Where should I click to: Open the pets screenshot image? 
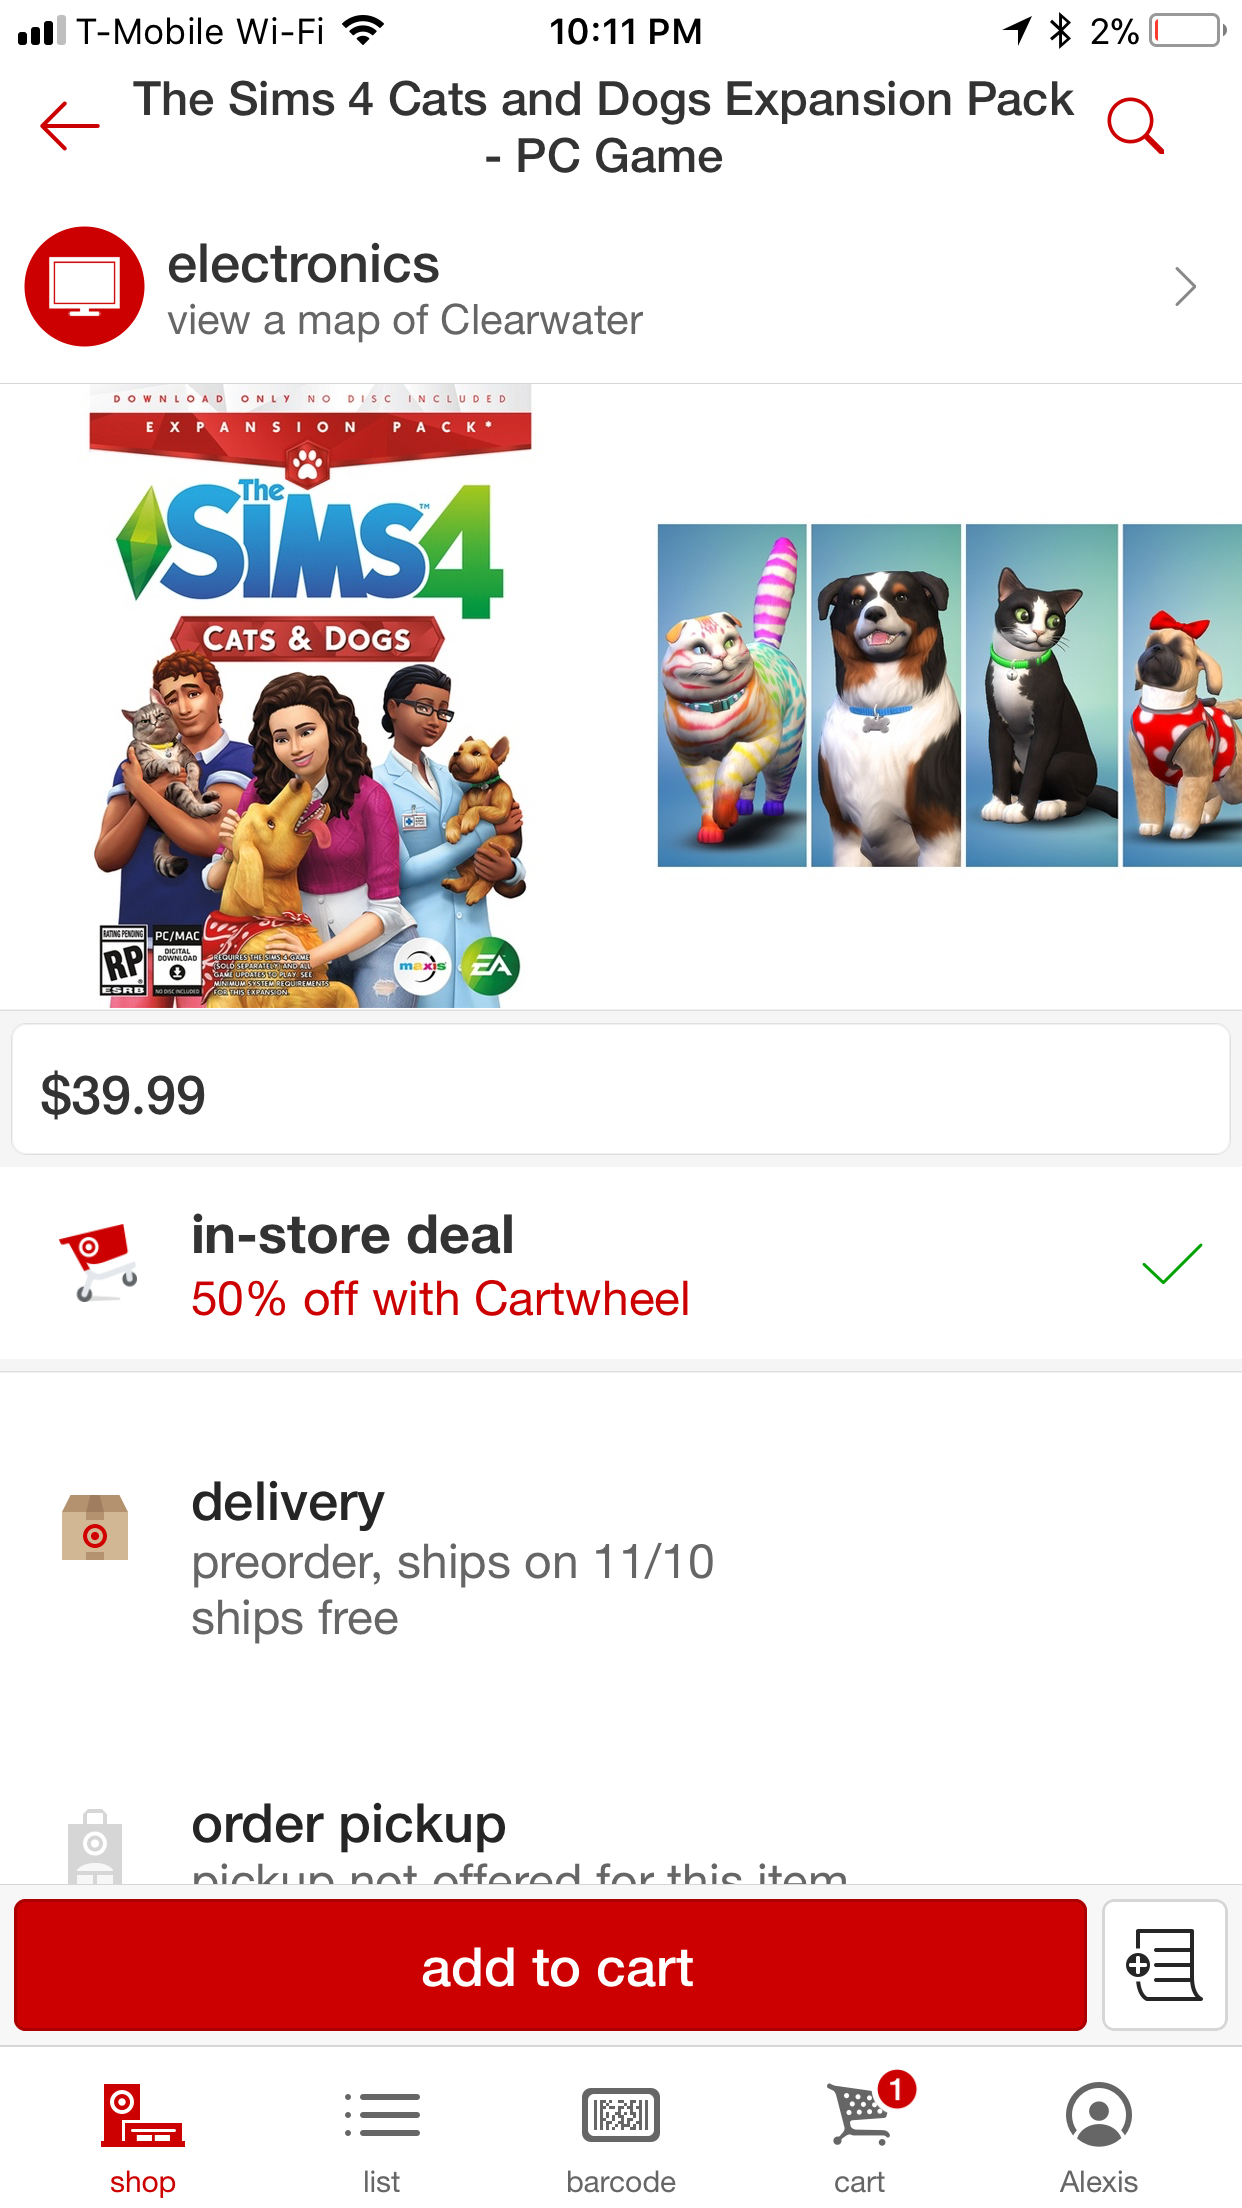949,695
